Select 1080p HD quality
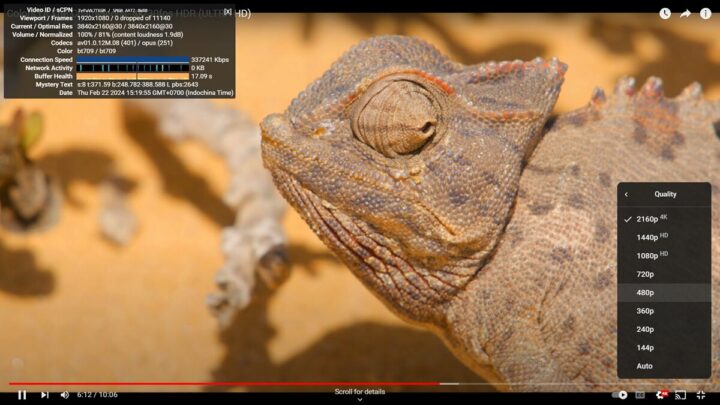Image resolution: width=720 pixels, height=405 pixels. 664,256
